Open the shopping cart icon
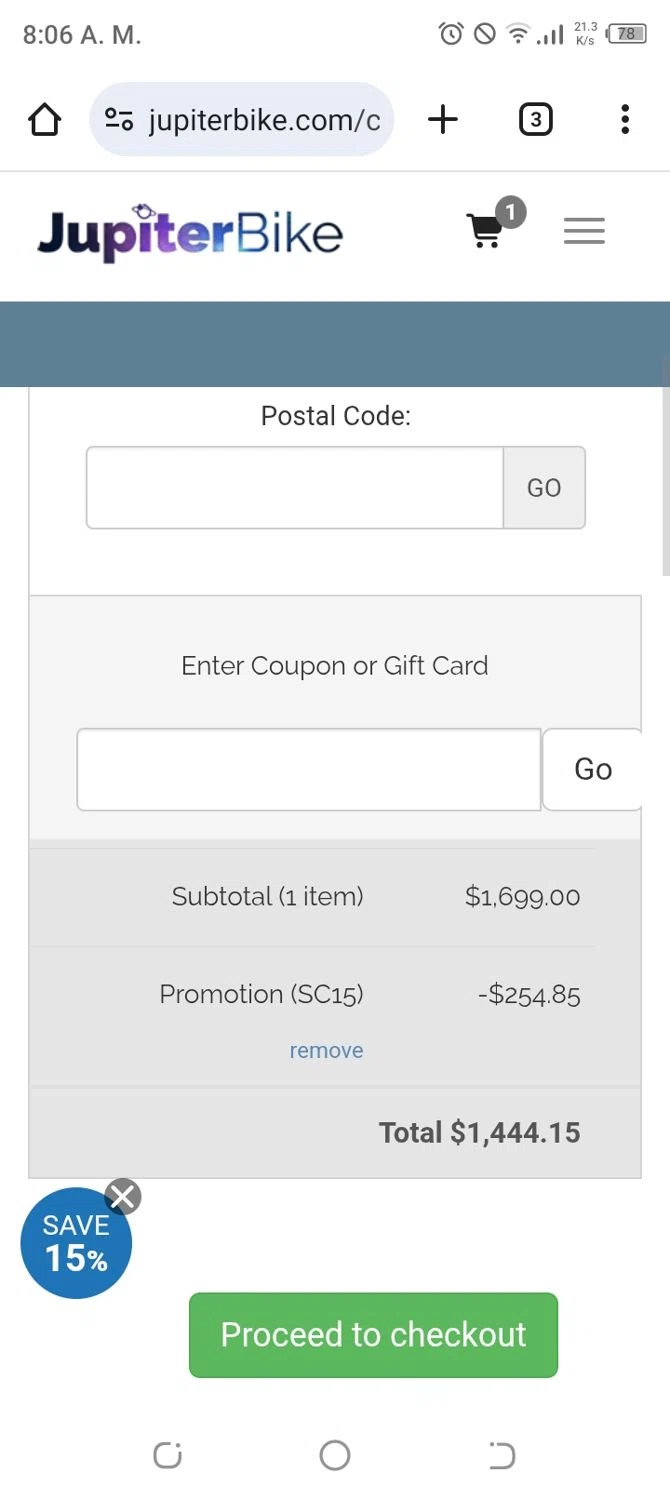This screenshot has width=670, height=1500. pos(486,230)
